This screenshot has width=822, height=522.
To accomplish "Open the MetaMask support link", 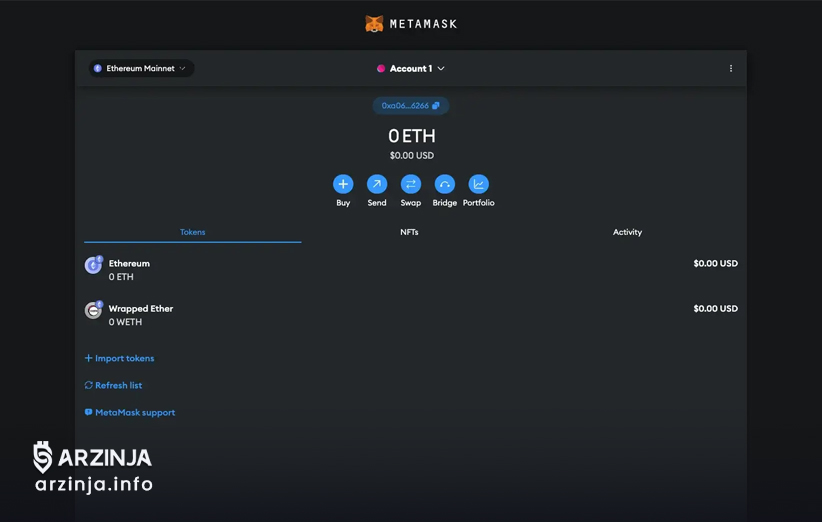I will [130, 412].
